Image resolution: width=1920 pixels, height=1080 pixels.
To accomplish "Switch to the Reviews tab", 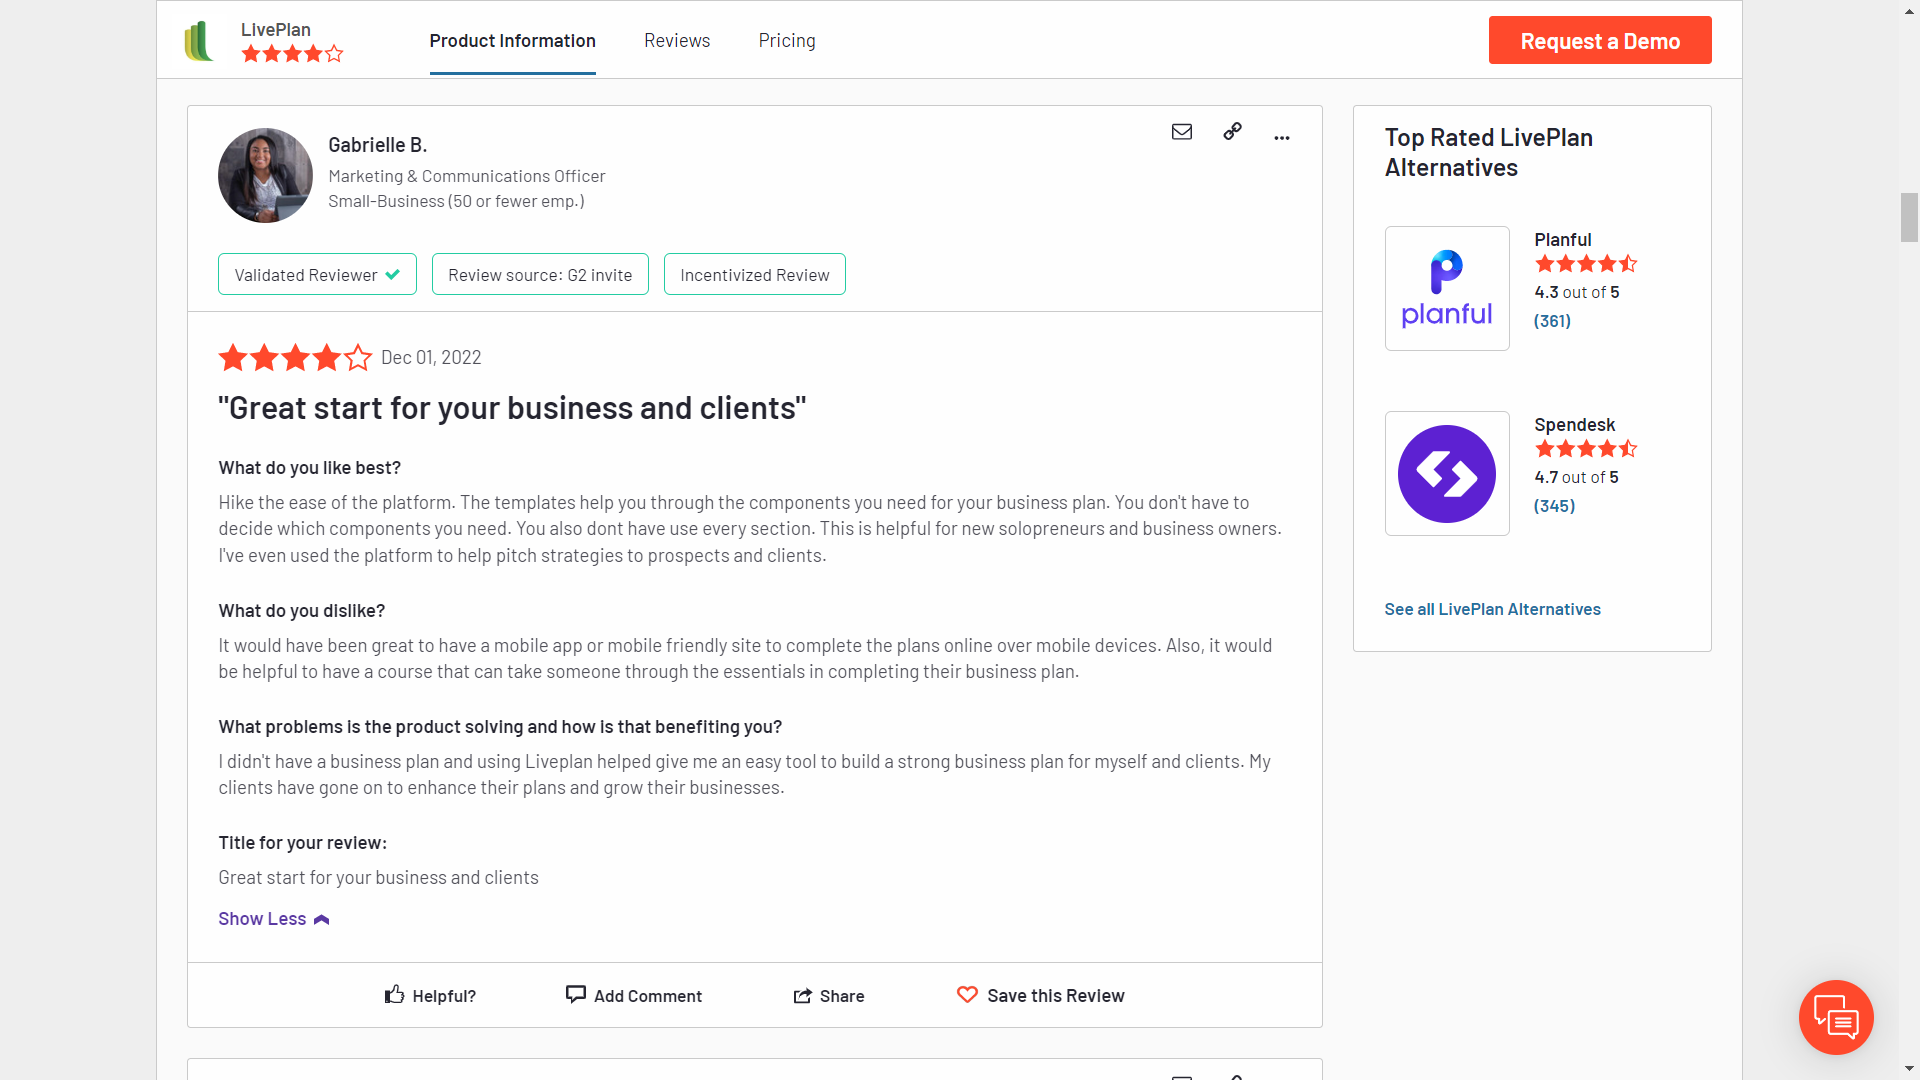I will coord(676,41).
